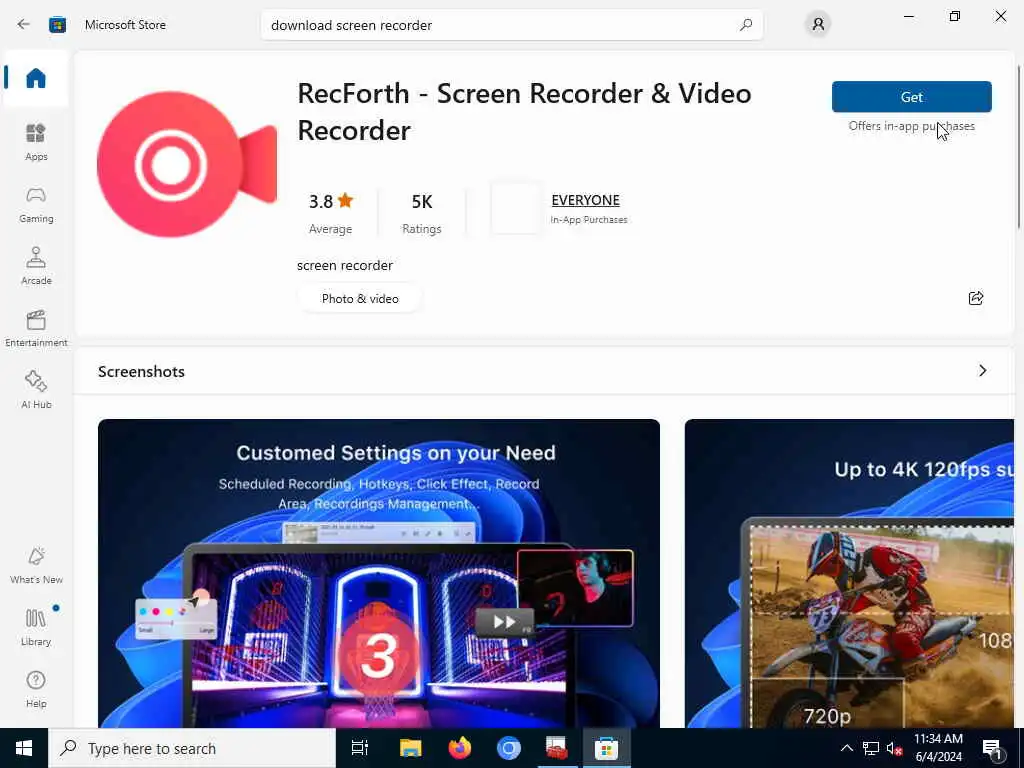Click Microsoft Store taskbar icon
Viewport: 1024px width, 768px height.
click(x=606, y=748)
